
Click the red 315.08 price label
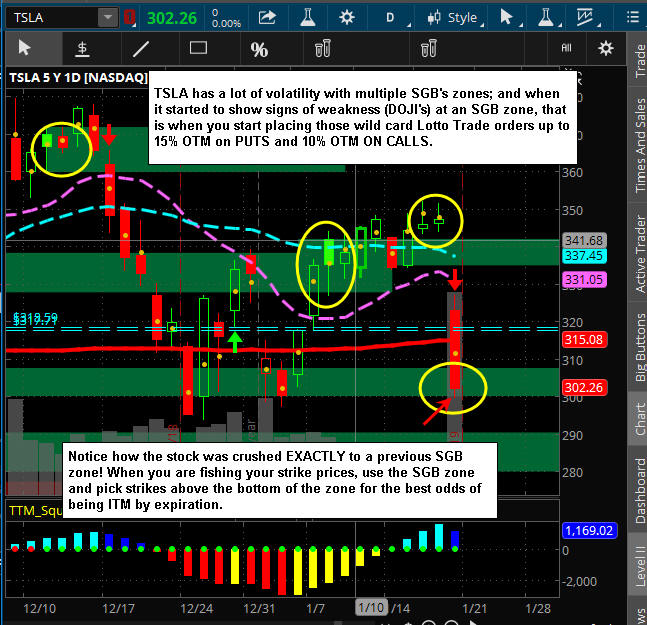(x=584, y=340)
